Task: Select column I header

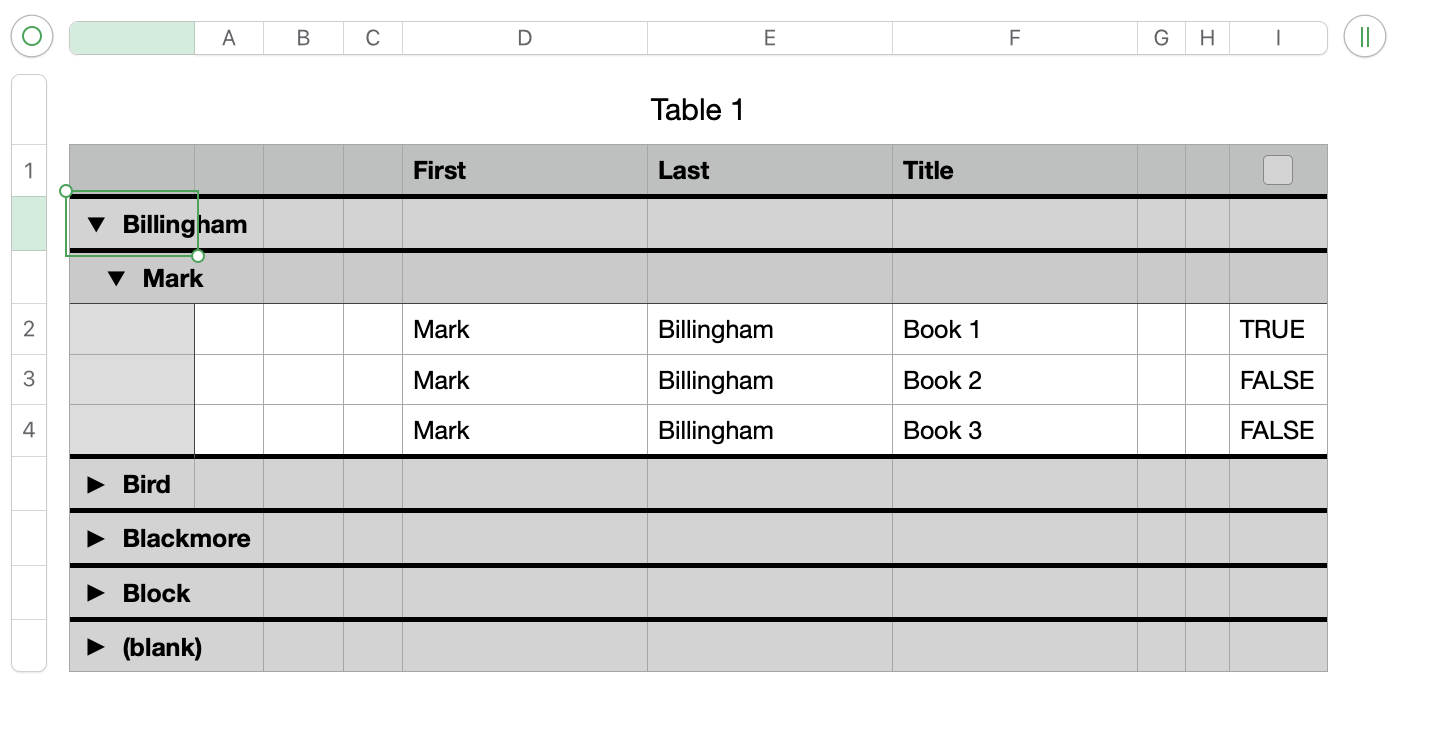Action: (x=1277, y=38)
